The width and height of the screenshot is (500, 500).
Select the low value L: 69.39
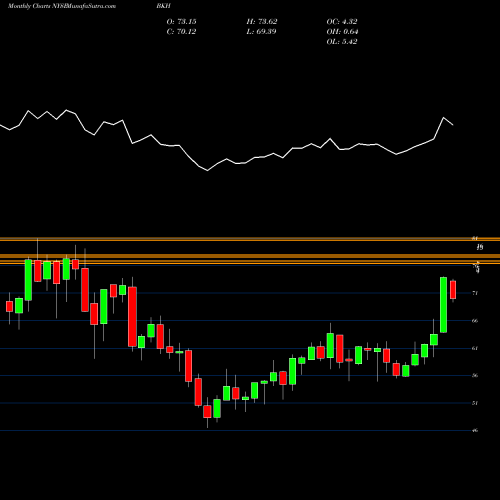point(261,32)
